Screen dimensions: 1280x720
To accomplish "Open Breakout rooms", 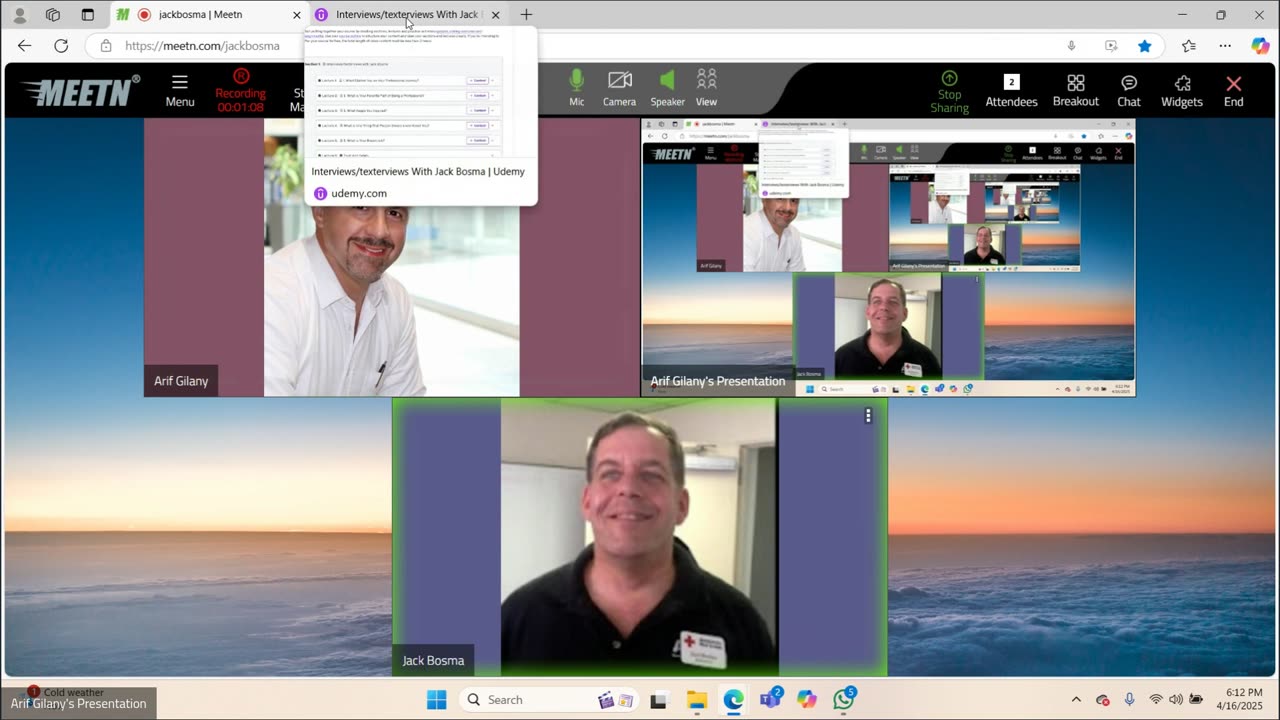I will pyautogui.click(x=1076, y=90).
